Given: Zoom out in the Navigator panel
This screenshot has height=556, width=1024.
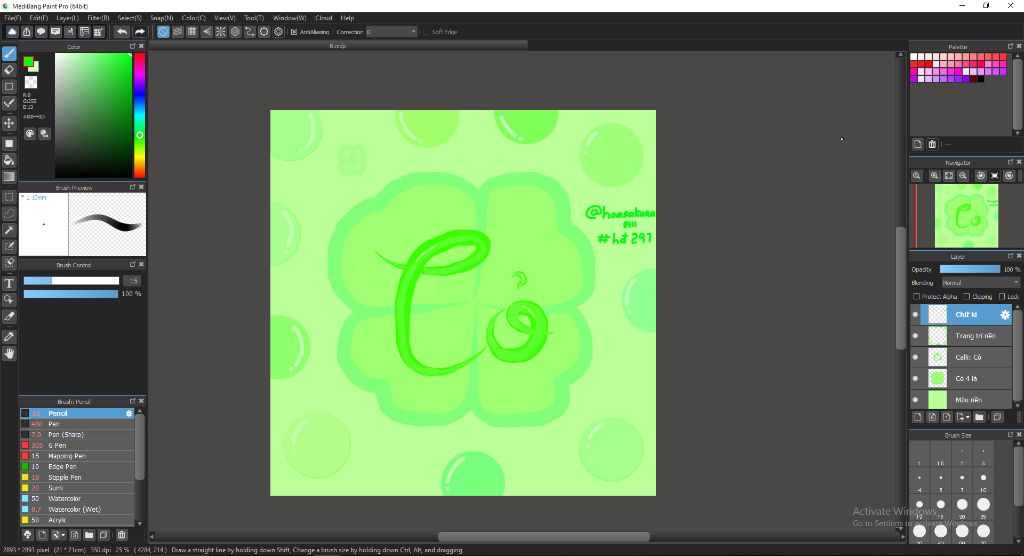Looking at the screenshot, I should (x=963, y=176).
